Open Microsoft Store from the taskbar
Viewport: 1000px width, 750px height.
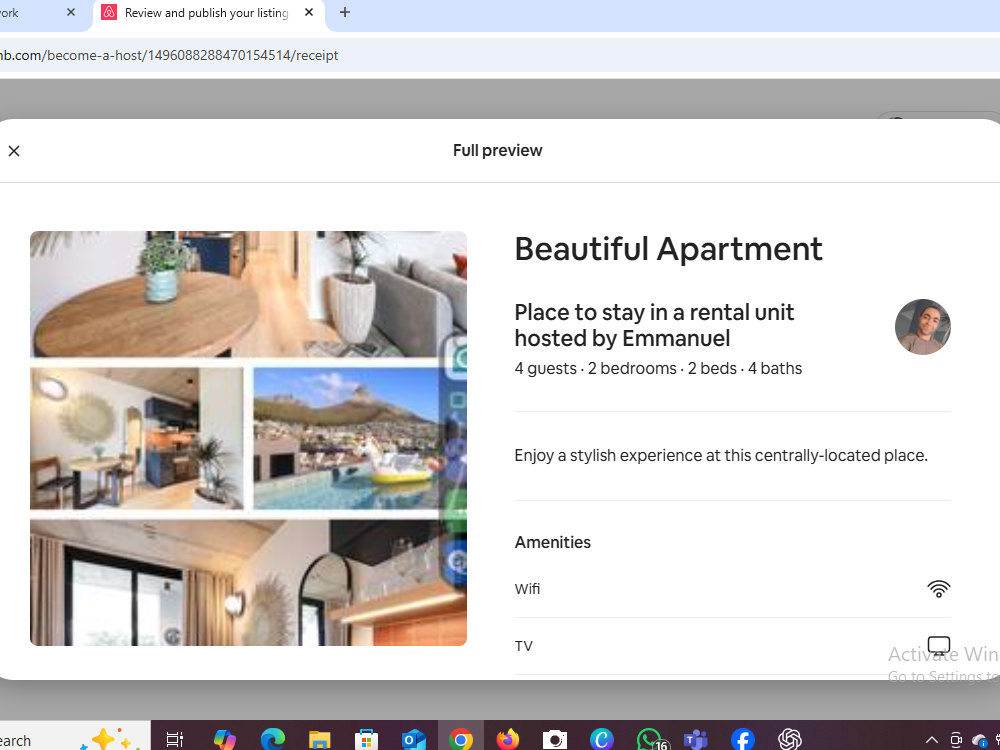[366, 739]
